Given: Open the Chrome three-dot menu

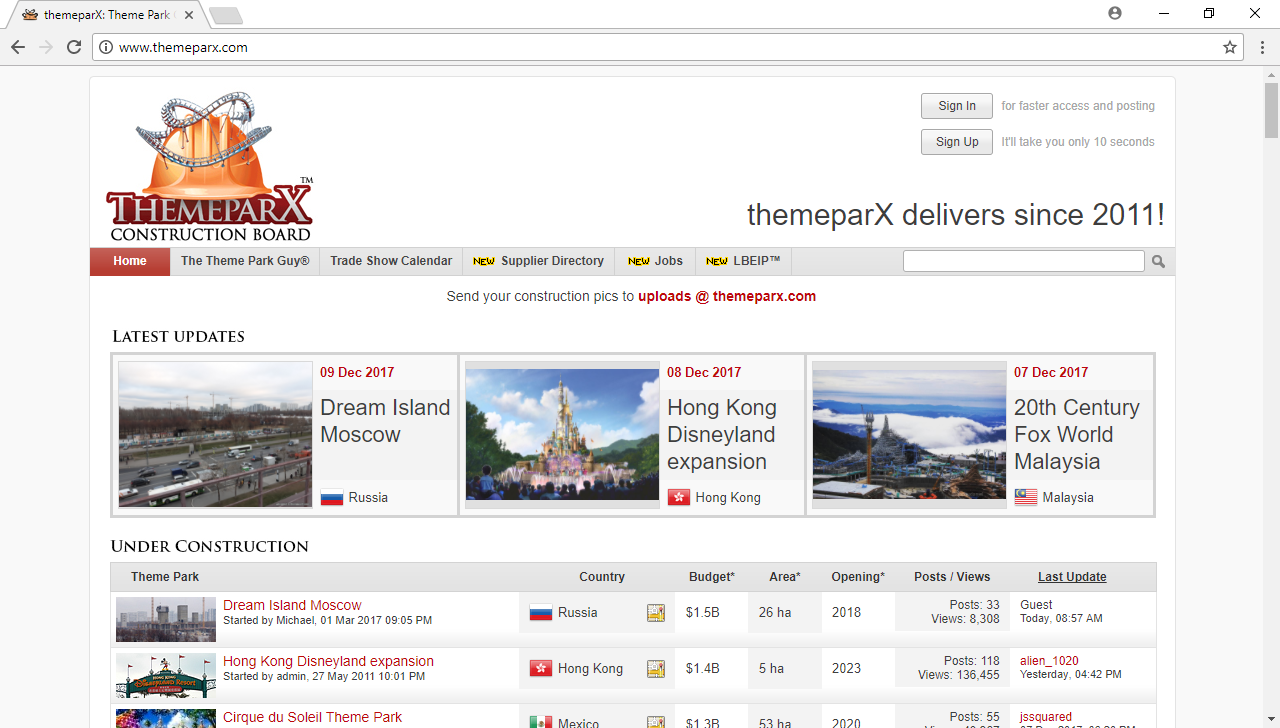Looking at the screenshot, I should (x=1262, y=47).
